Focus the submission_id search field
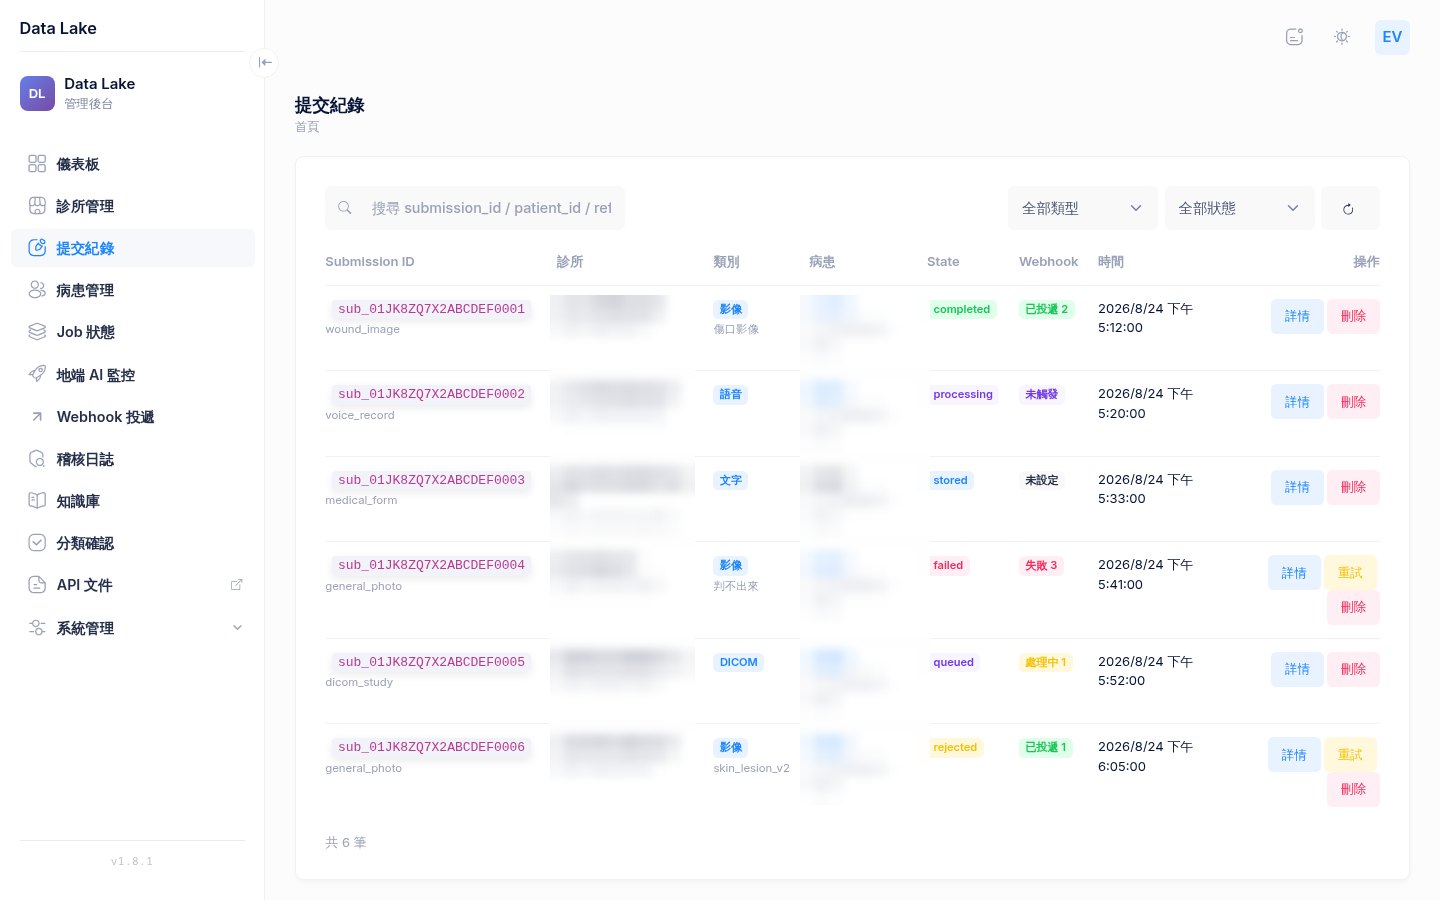 (x=475, y=208)
